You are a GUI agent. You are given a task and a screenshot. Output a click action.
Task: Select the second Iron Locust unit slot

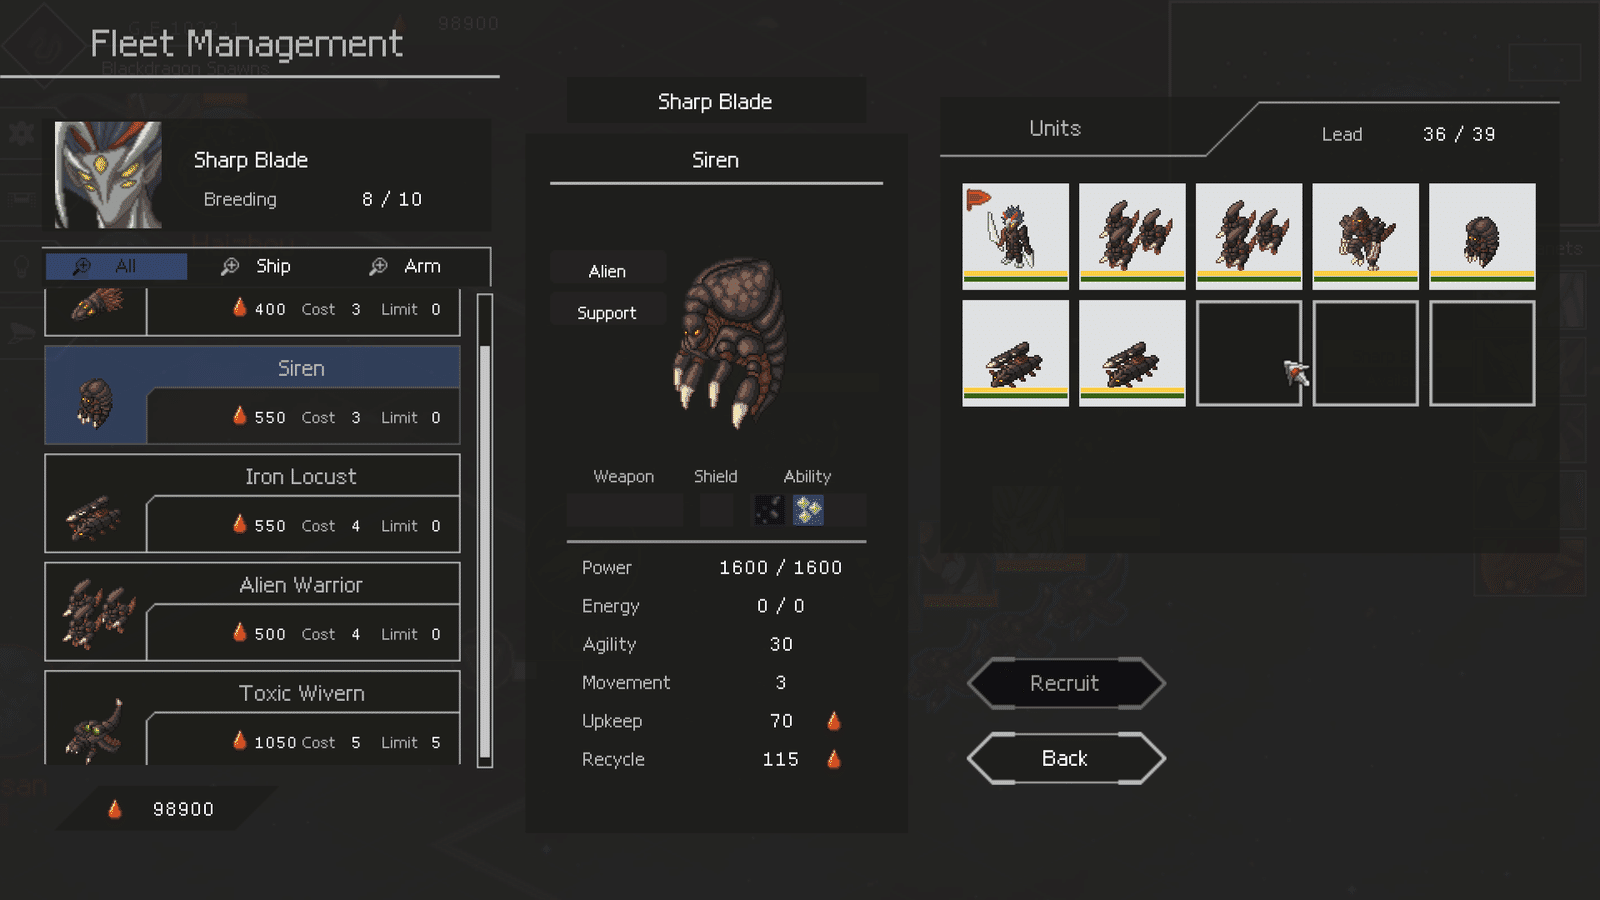[1132, 353]
